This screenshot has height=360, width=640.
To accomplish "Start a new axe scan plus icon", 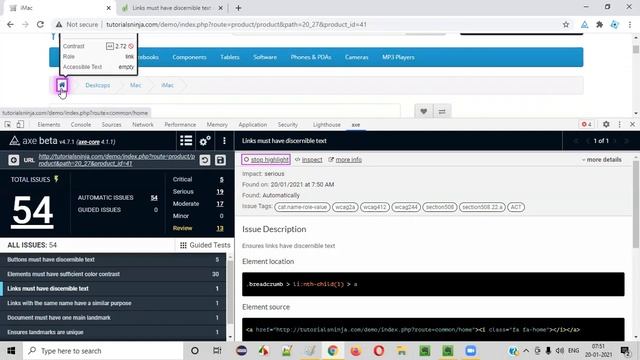I will pyautogui.click(x=13, y=160).
